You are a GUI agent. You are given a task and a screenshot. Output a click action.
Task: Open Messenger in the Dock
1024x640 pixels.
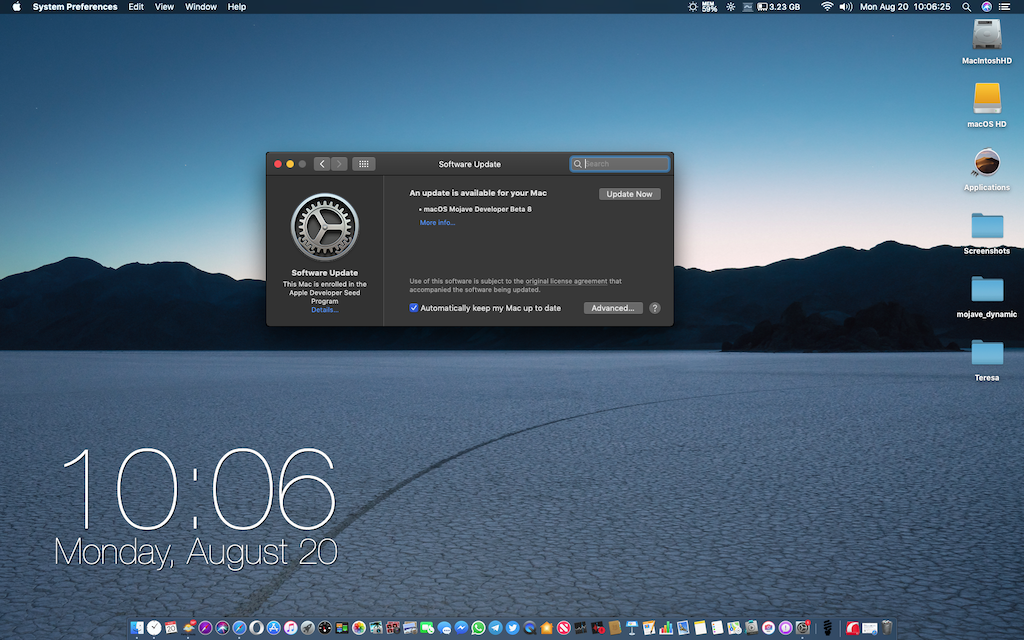point(461,628)
